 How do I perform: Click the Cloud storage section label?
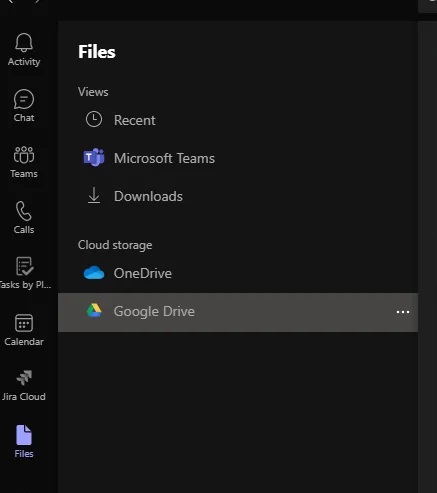[115, 245]
